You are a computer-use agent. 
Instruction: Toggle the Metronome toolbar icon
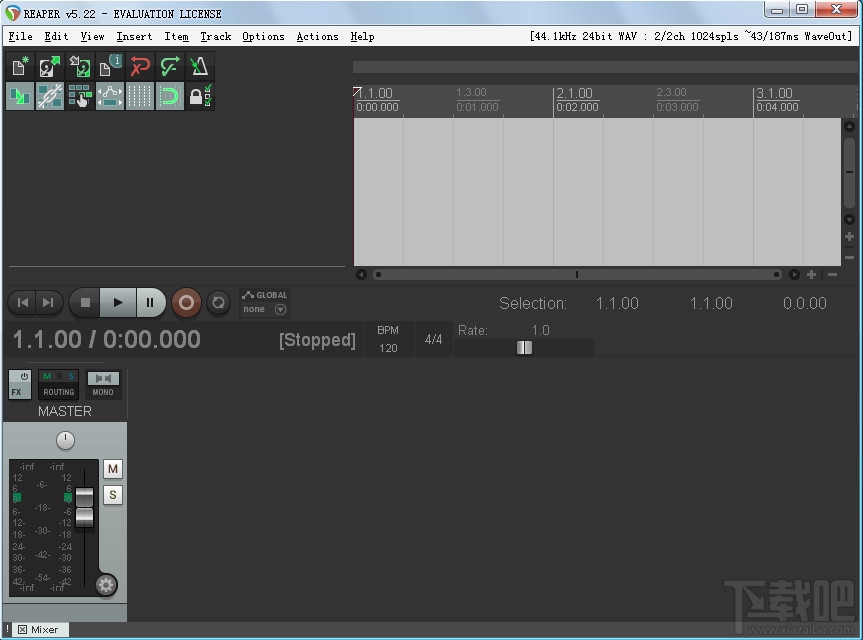pos(199,67)
